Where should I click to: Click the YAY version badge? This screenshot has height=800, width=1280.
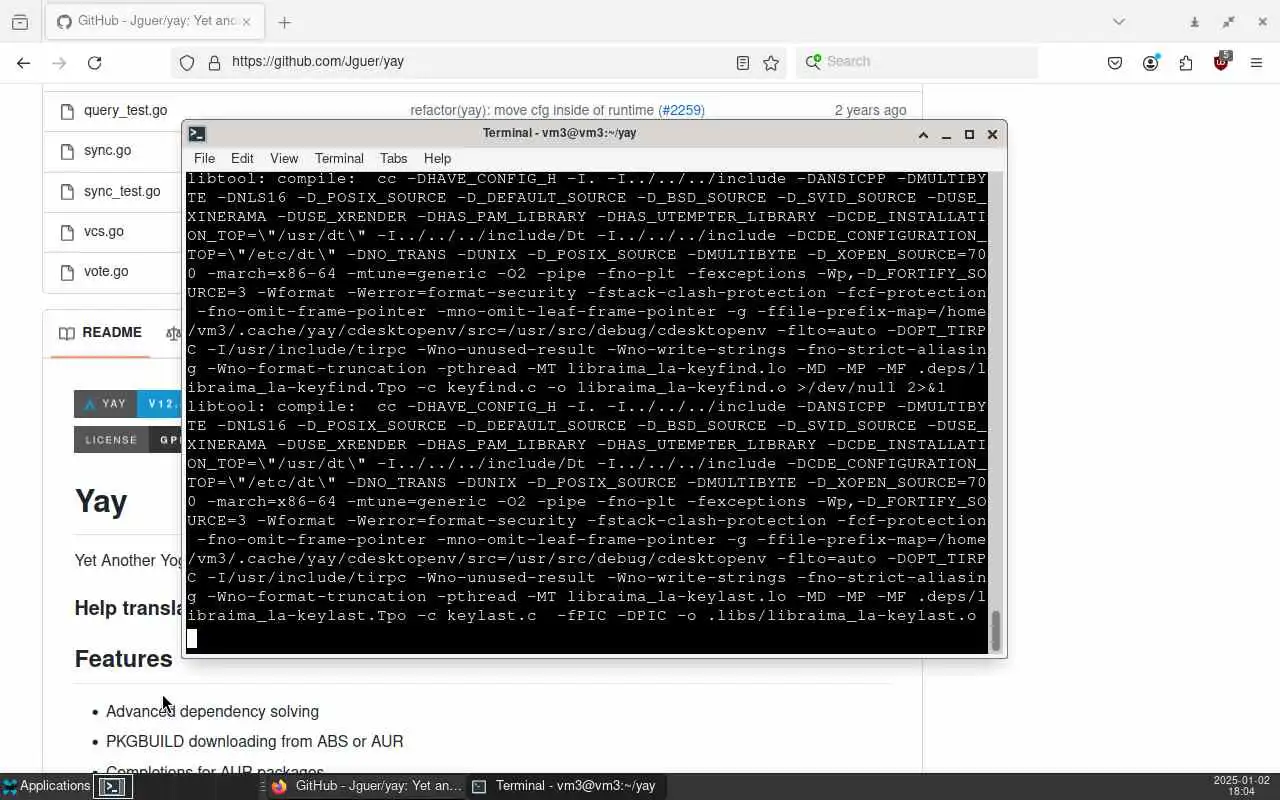[128, 404]
